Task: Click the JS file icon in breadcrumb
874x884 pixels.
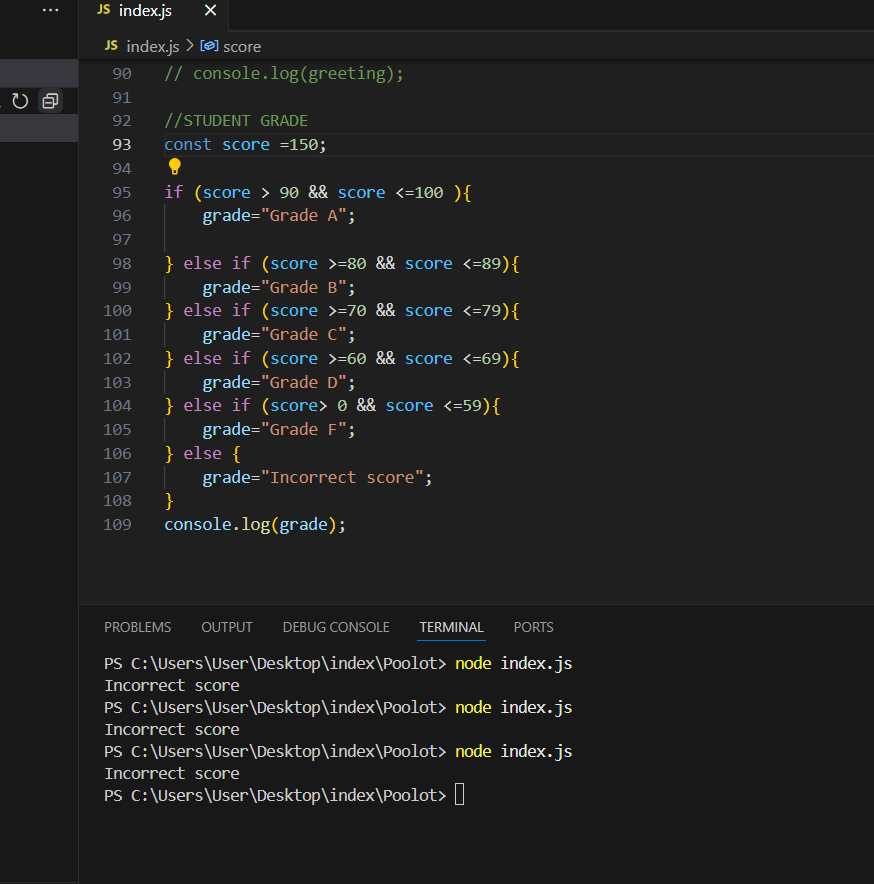Action: 111,46
